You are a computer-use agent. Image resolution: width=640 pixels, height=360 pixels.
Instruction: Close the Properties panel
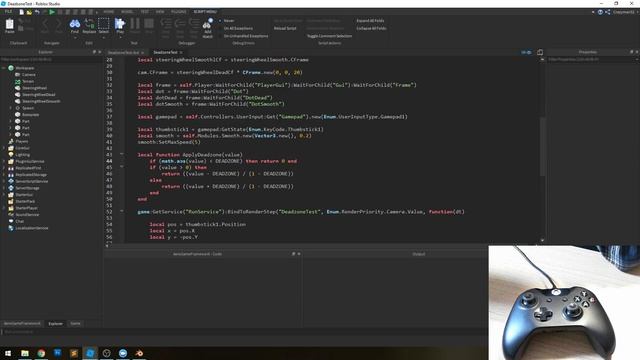coord(637,52)
